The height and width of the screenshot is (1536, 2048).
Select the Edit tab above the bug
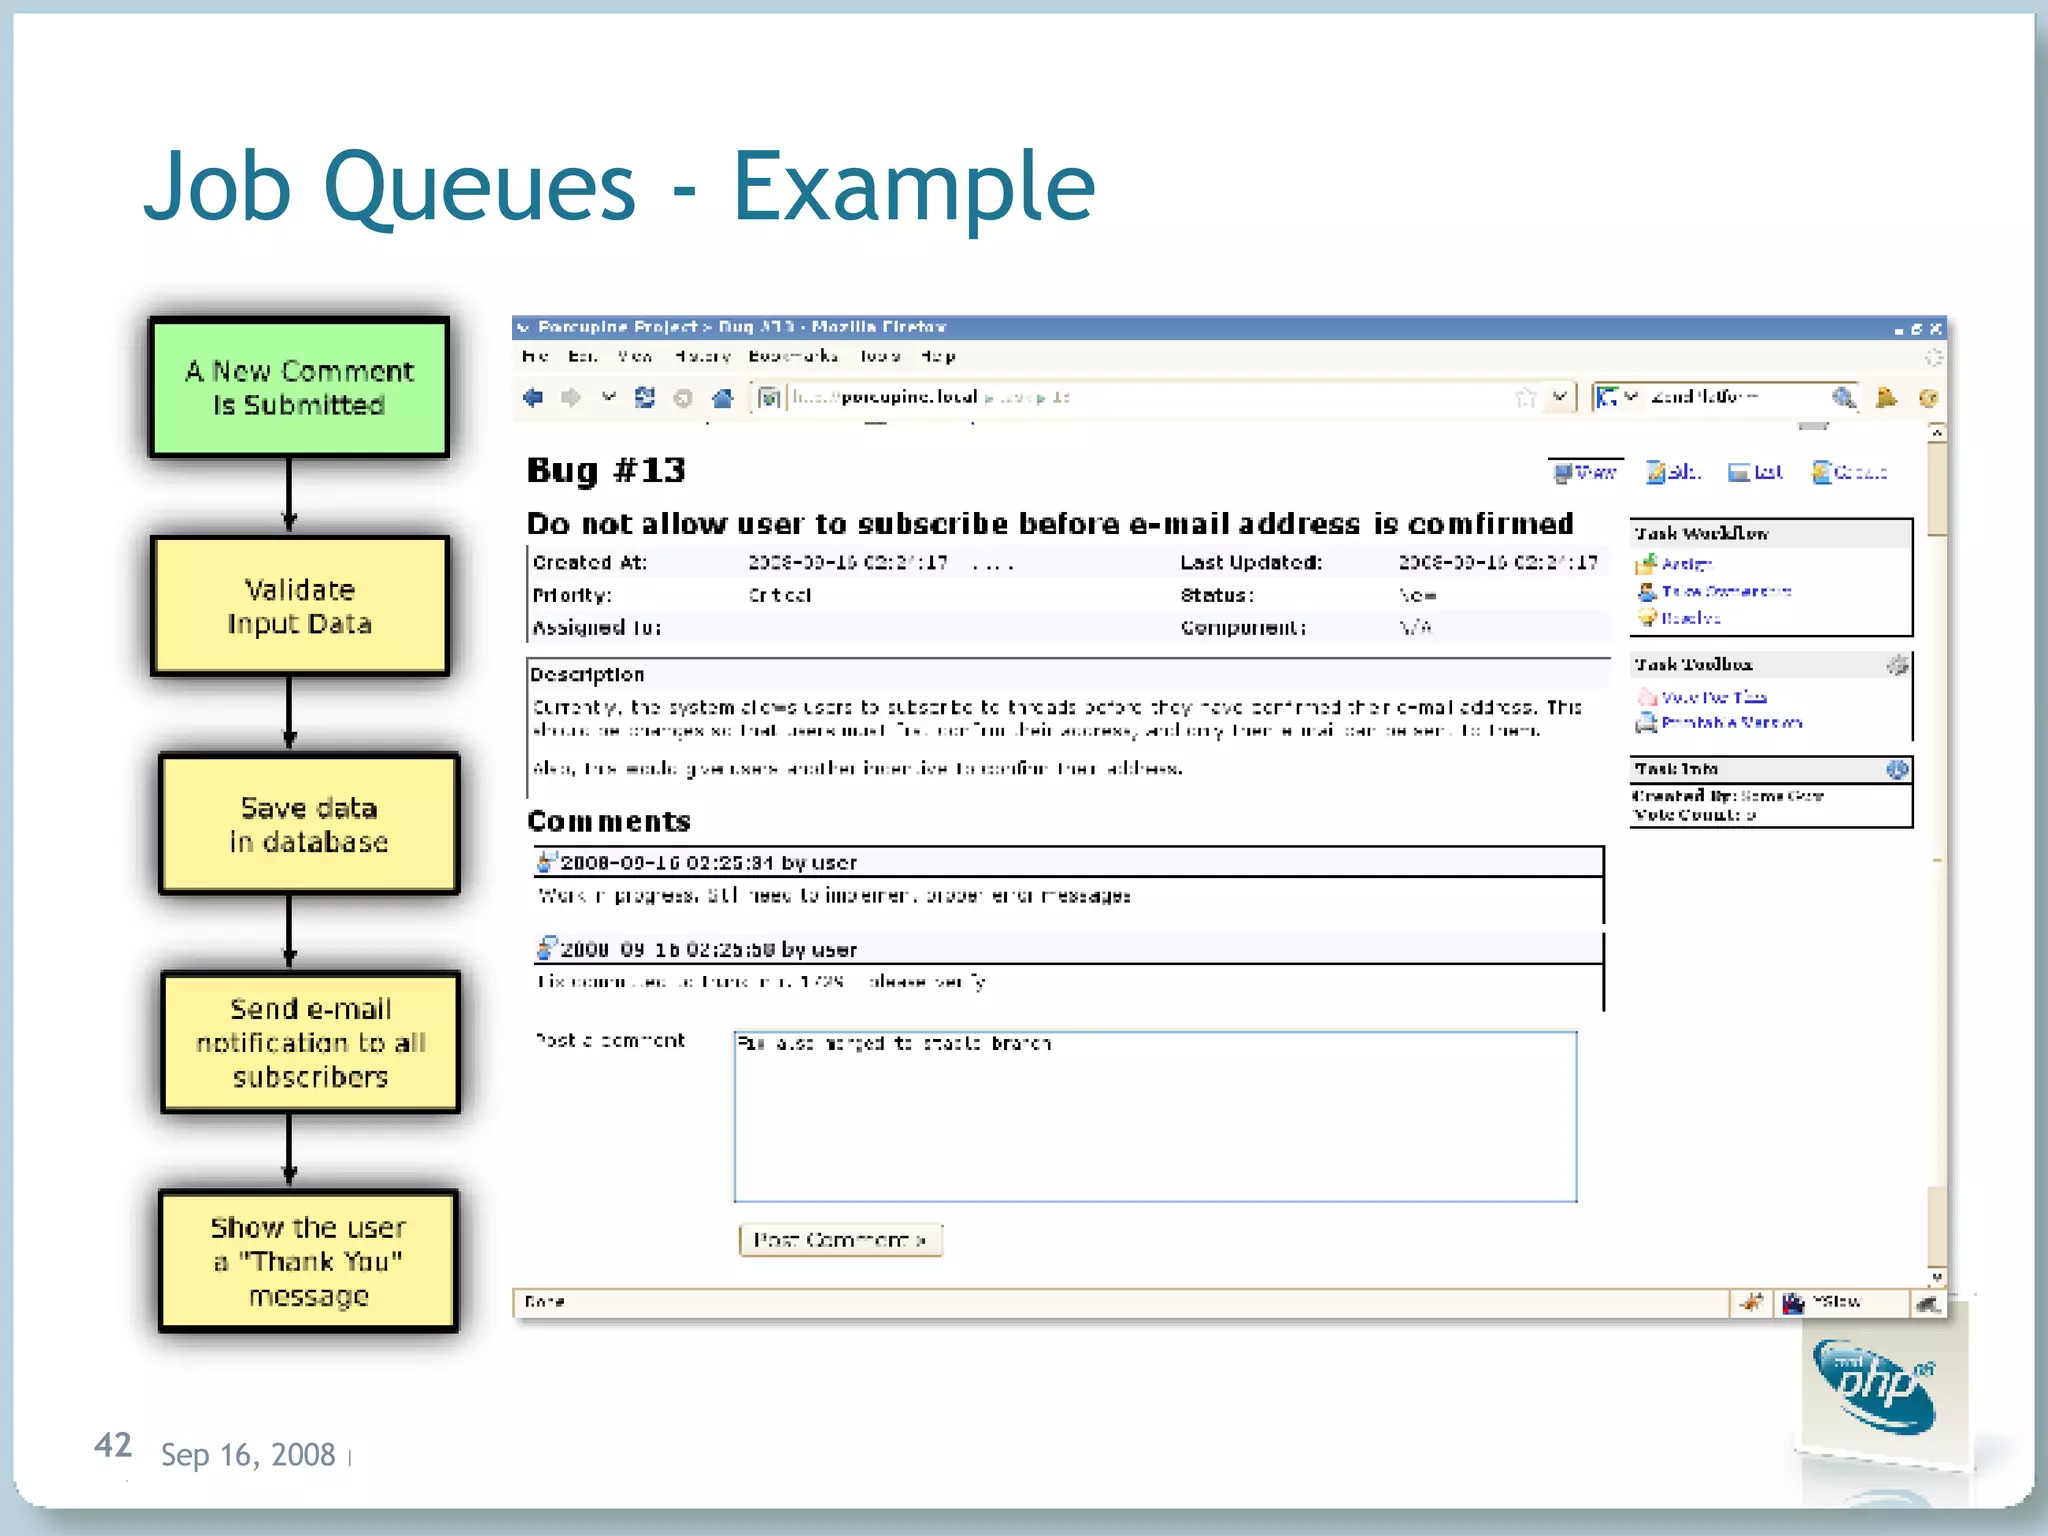coord(1673,472)
